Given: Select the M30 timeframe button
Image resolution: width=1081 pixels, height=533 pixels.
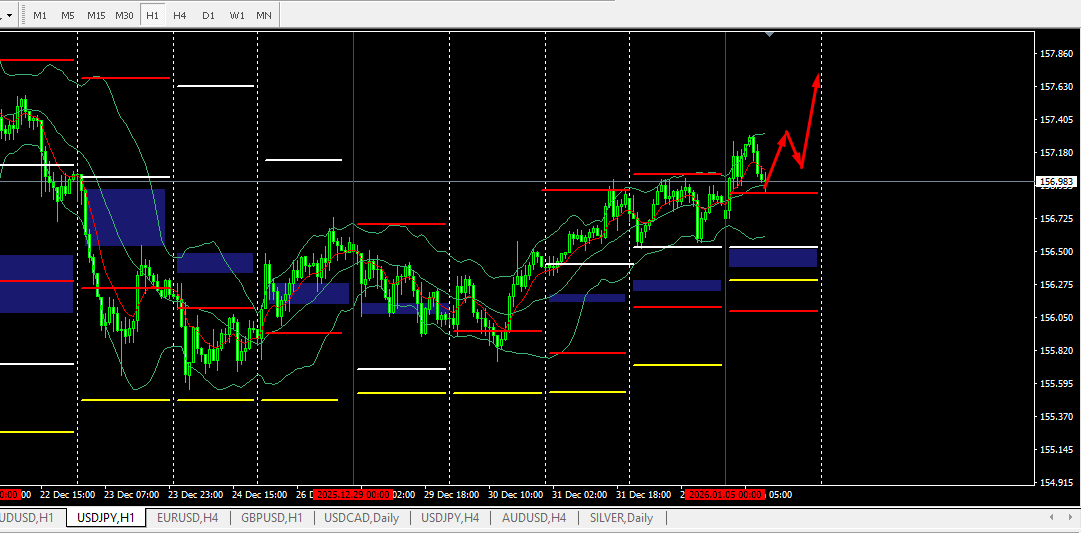Looking at the screenshot, I should click(x=125, y=15).
